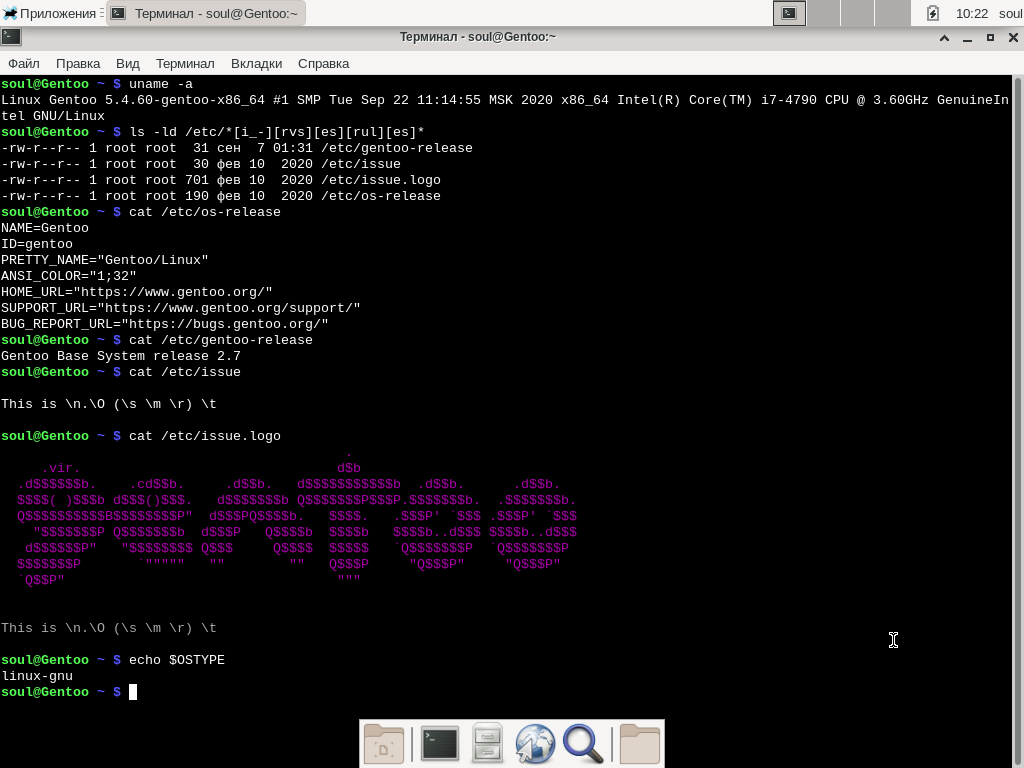Screen dimensions: 1024x768
Task: Open the file manager cabinet icon in the dock
Action: click(x=487, y=743)
